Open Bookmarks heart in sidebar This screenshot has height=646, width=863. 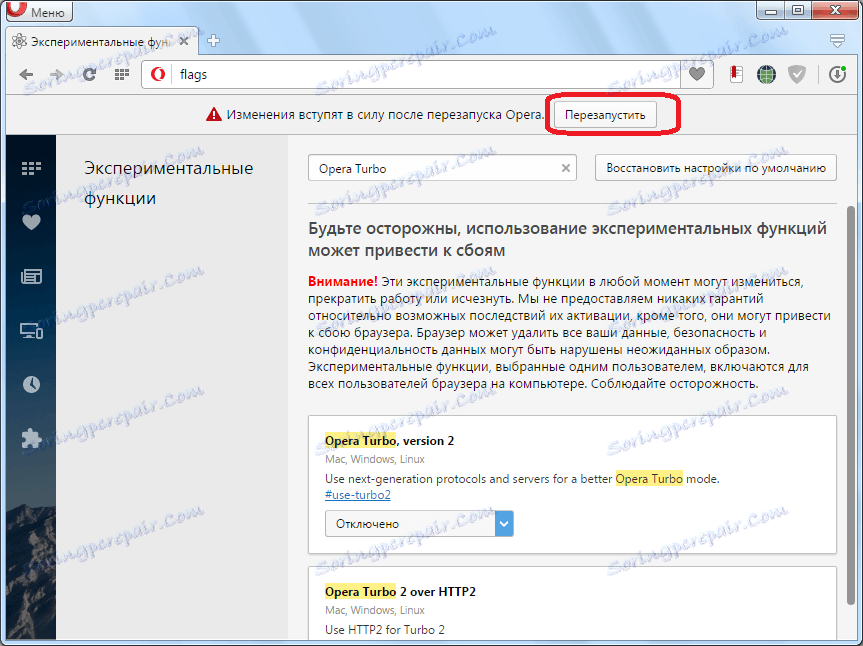[x=31, y=222]
